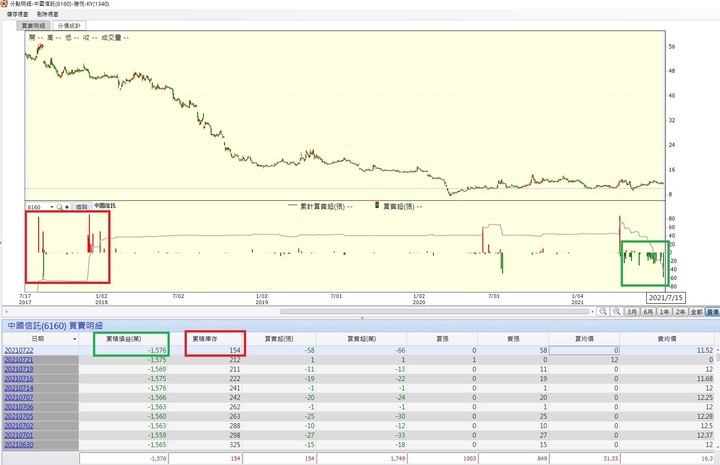Open date link 20210707
The image size is (720, 465).
tap(19, 398)
